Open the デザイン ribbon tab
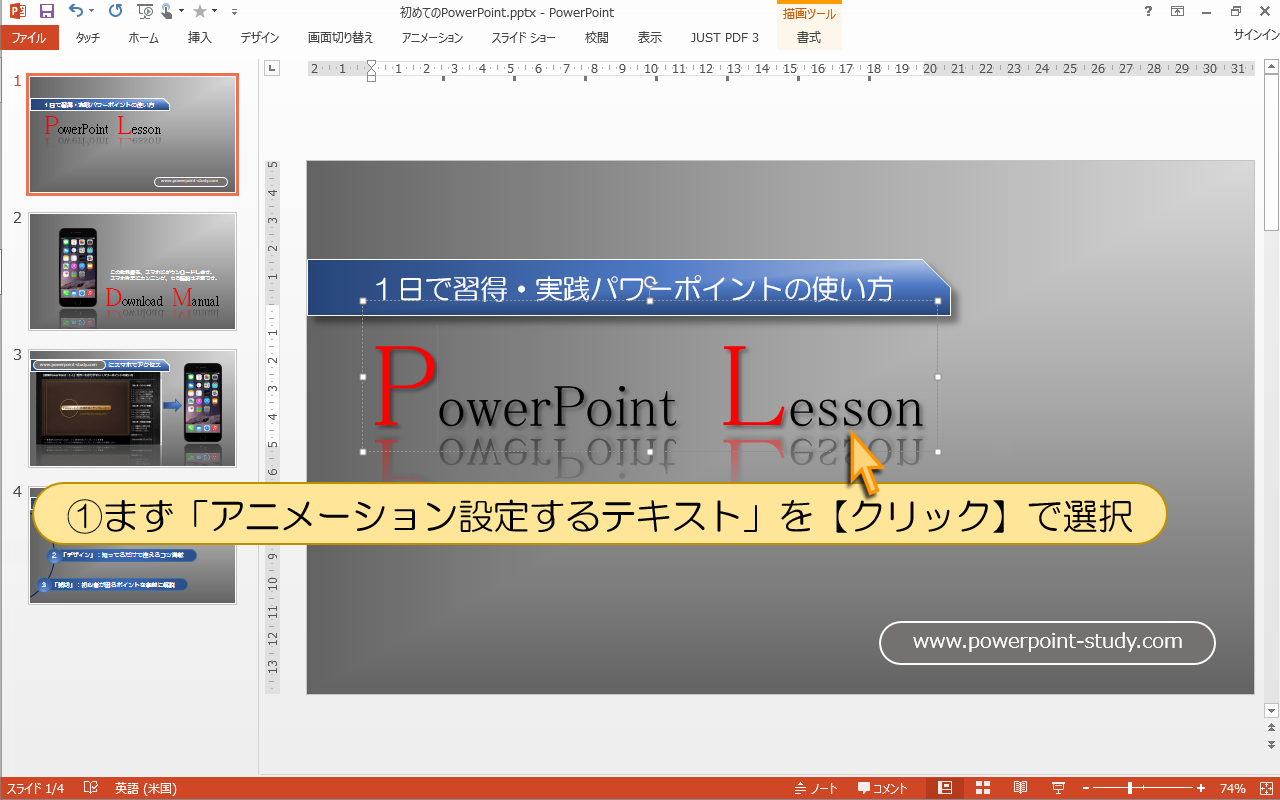This screenshot has height=800, width=1280. point(260,38)
